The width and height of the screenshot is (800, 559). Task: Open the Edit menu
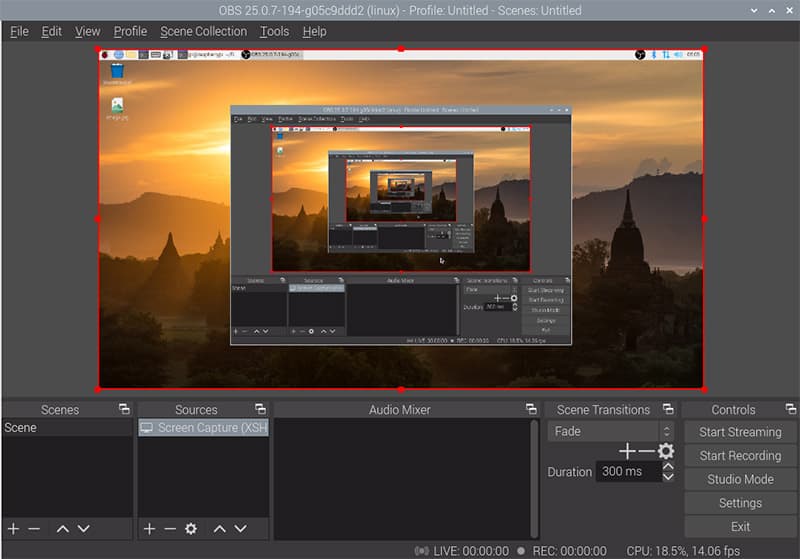pos(52,32)
